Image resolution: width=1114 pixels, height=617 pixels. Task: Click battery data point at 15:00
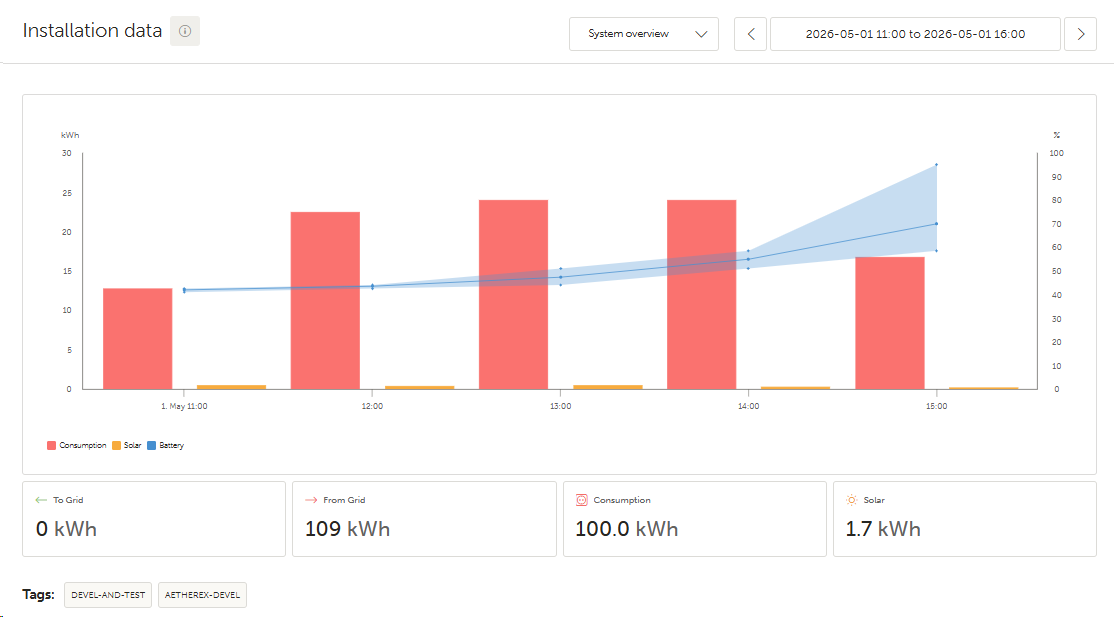[x=936, y=224]
